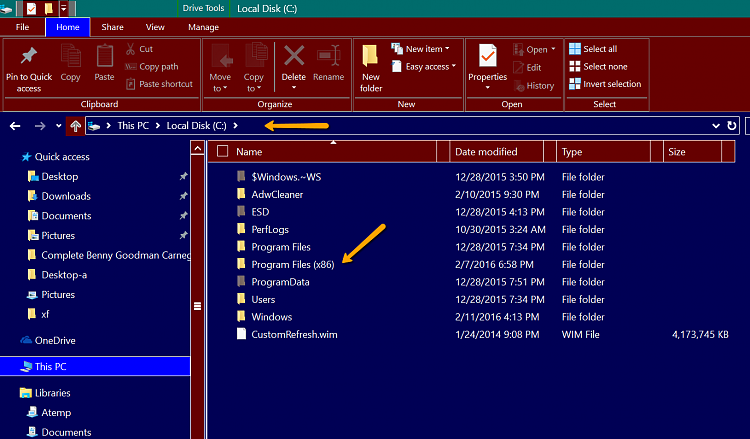
Task: Click the Paste clipboard icon
Action: coord(104,56)
